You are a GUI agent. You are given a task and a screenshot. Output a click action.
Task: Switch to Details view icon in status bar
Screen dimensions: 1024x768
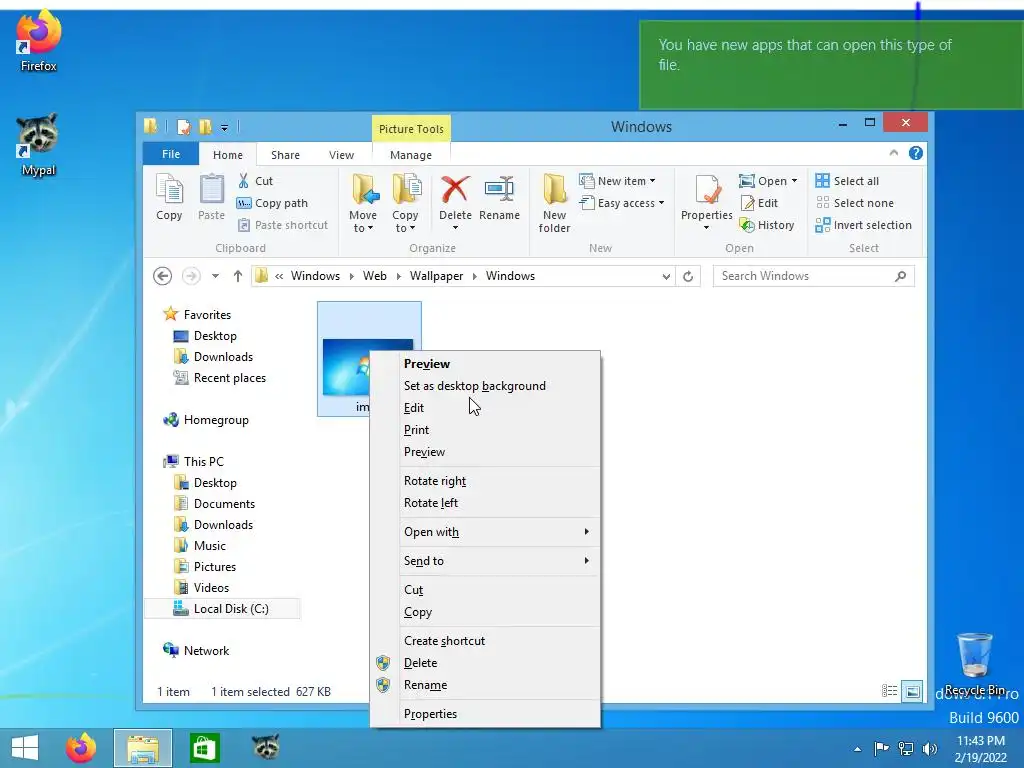889,691
